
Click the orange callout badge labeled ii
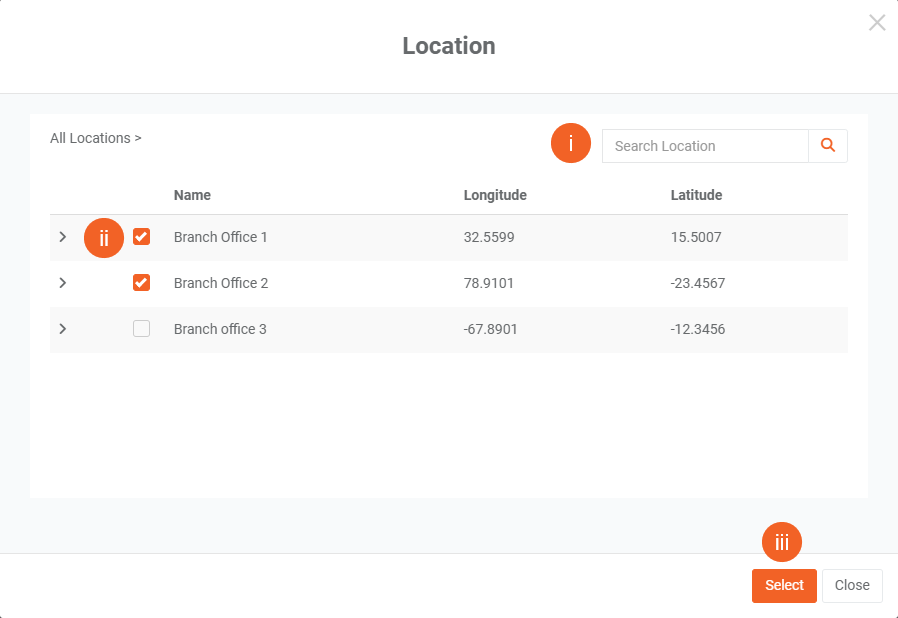(104, 238)
